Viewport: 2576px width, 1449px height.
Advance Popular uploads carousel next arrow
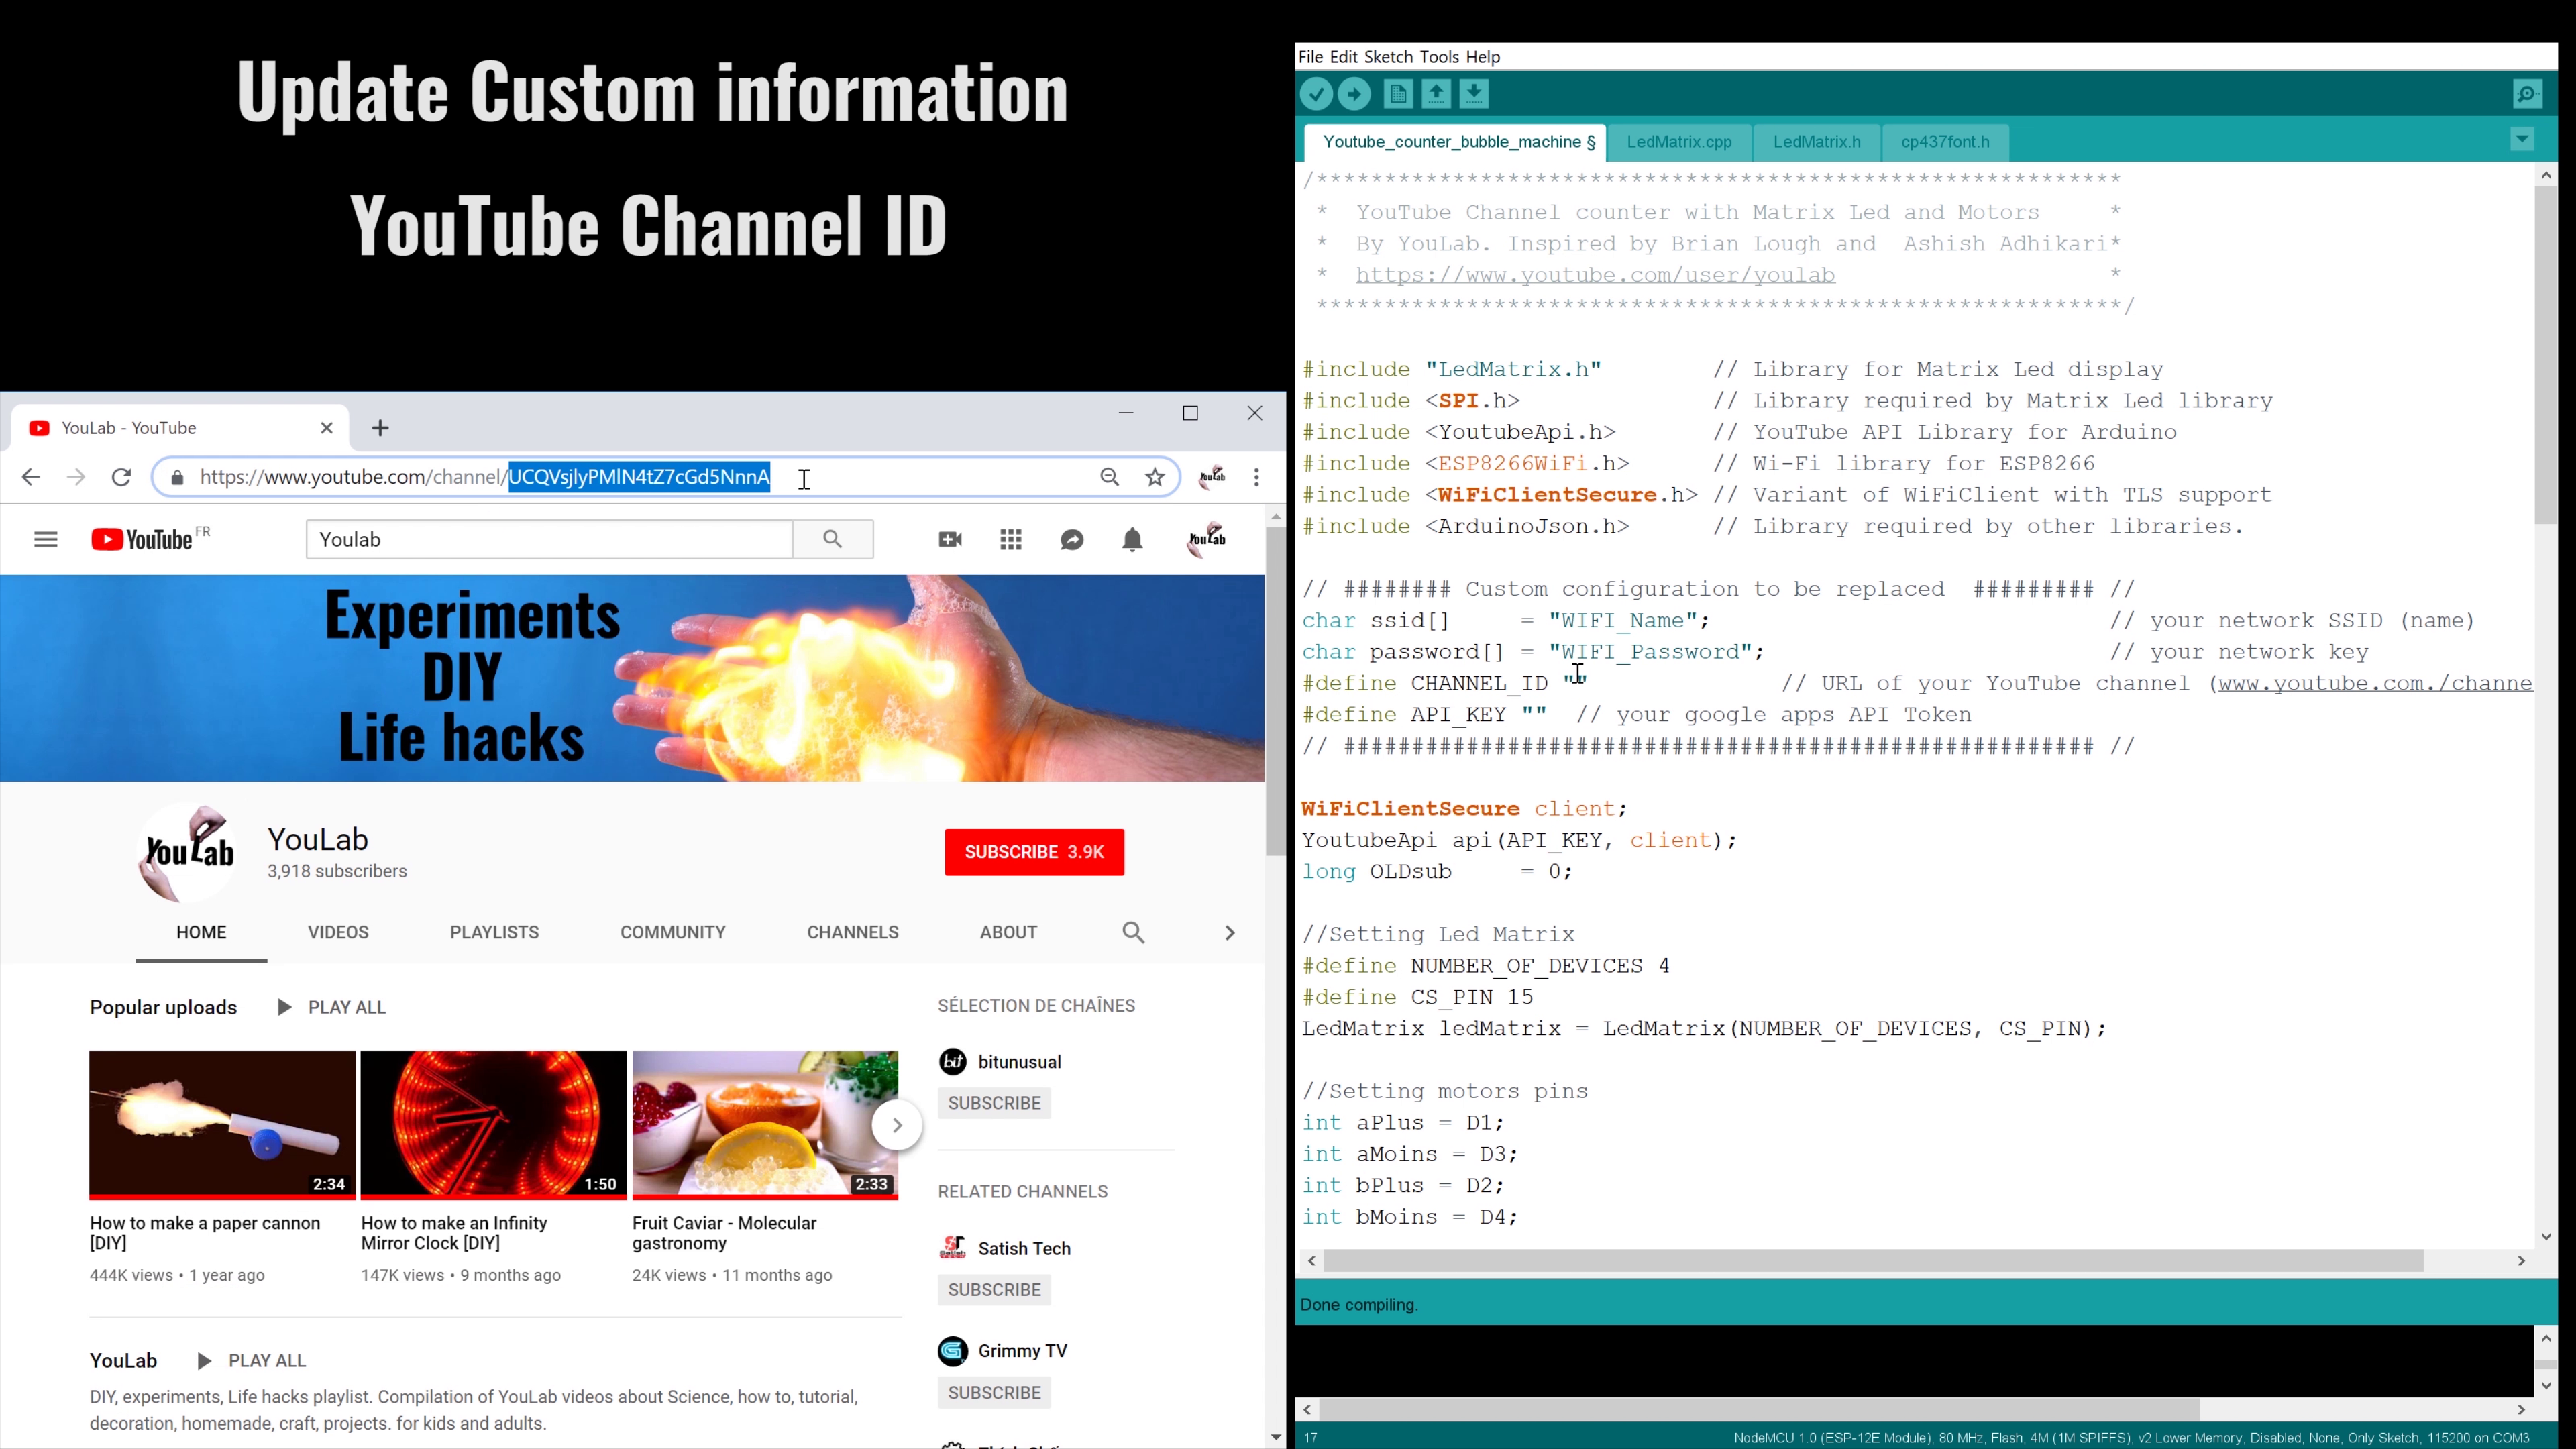[897, 1125]
